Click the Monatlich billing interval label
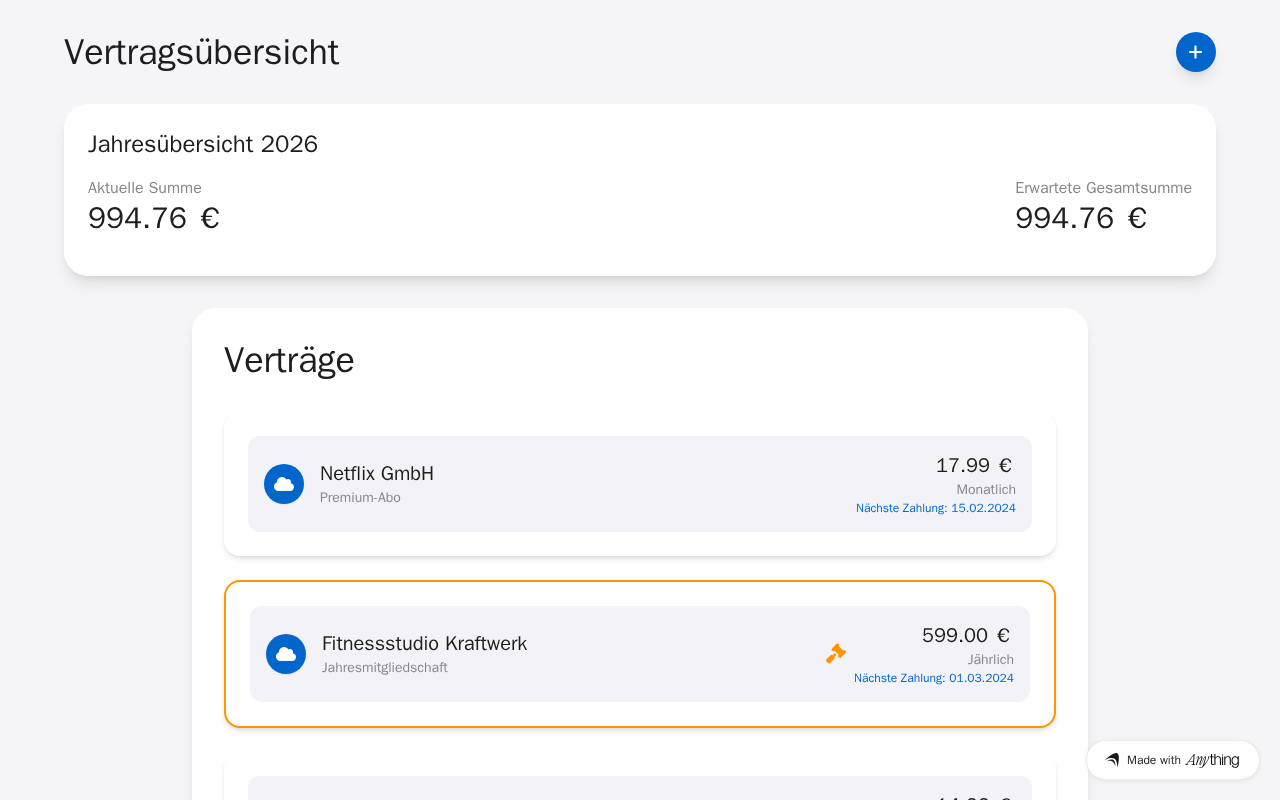Screen dimensions: 1280x800 tap(986, 490)
